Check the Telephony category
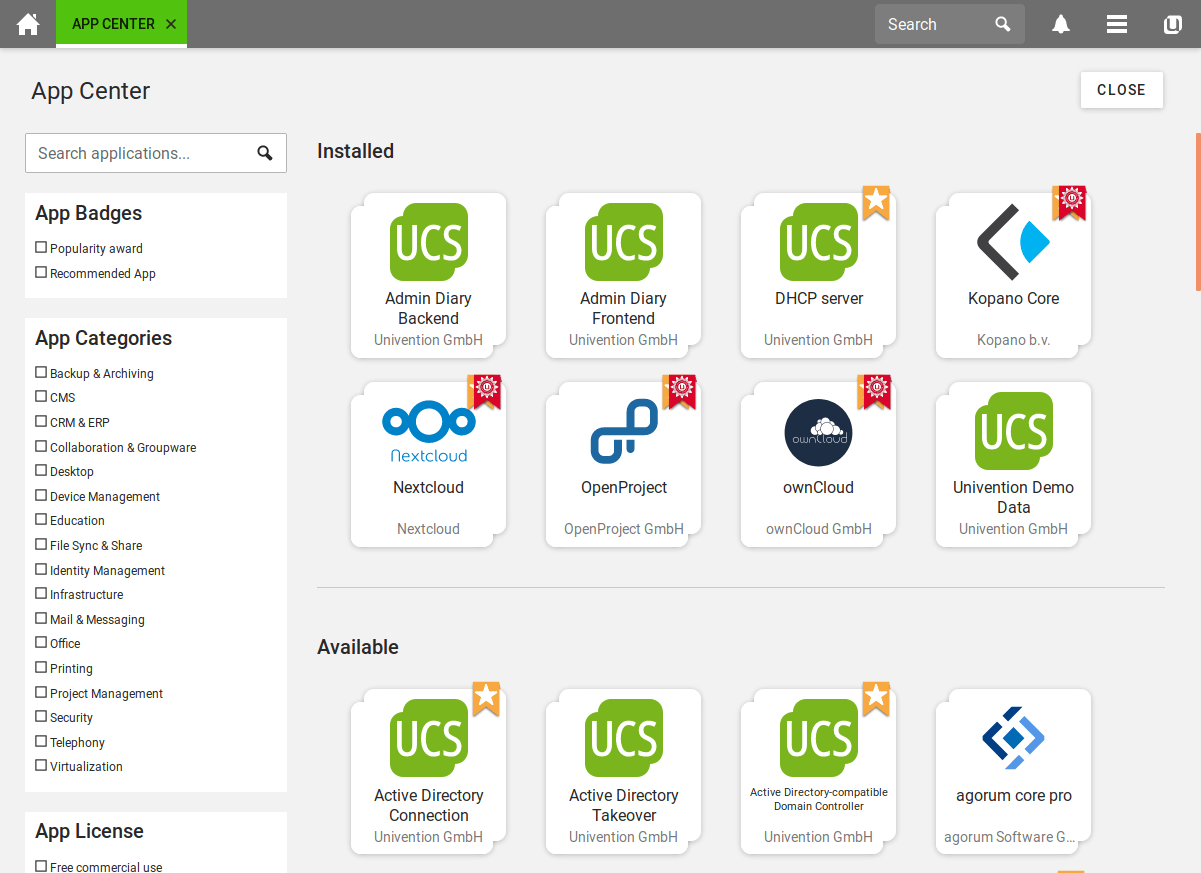This screenshot has height=873, width=1201. [x=41, y=741]
